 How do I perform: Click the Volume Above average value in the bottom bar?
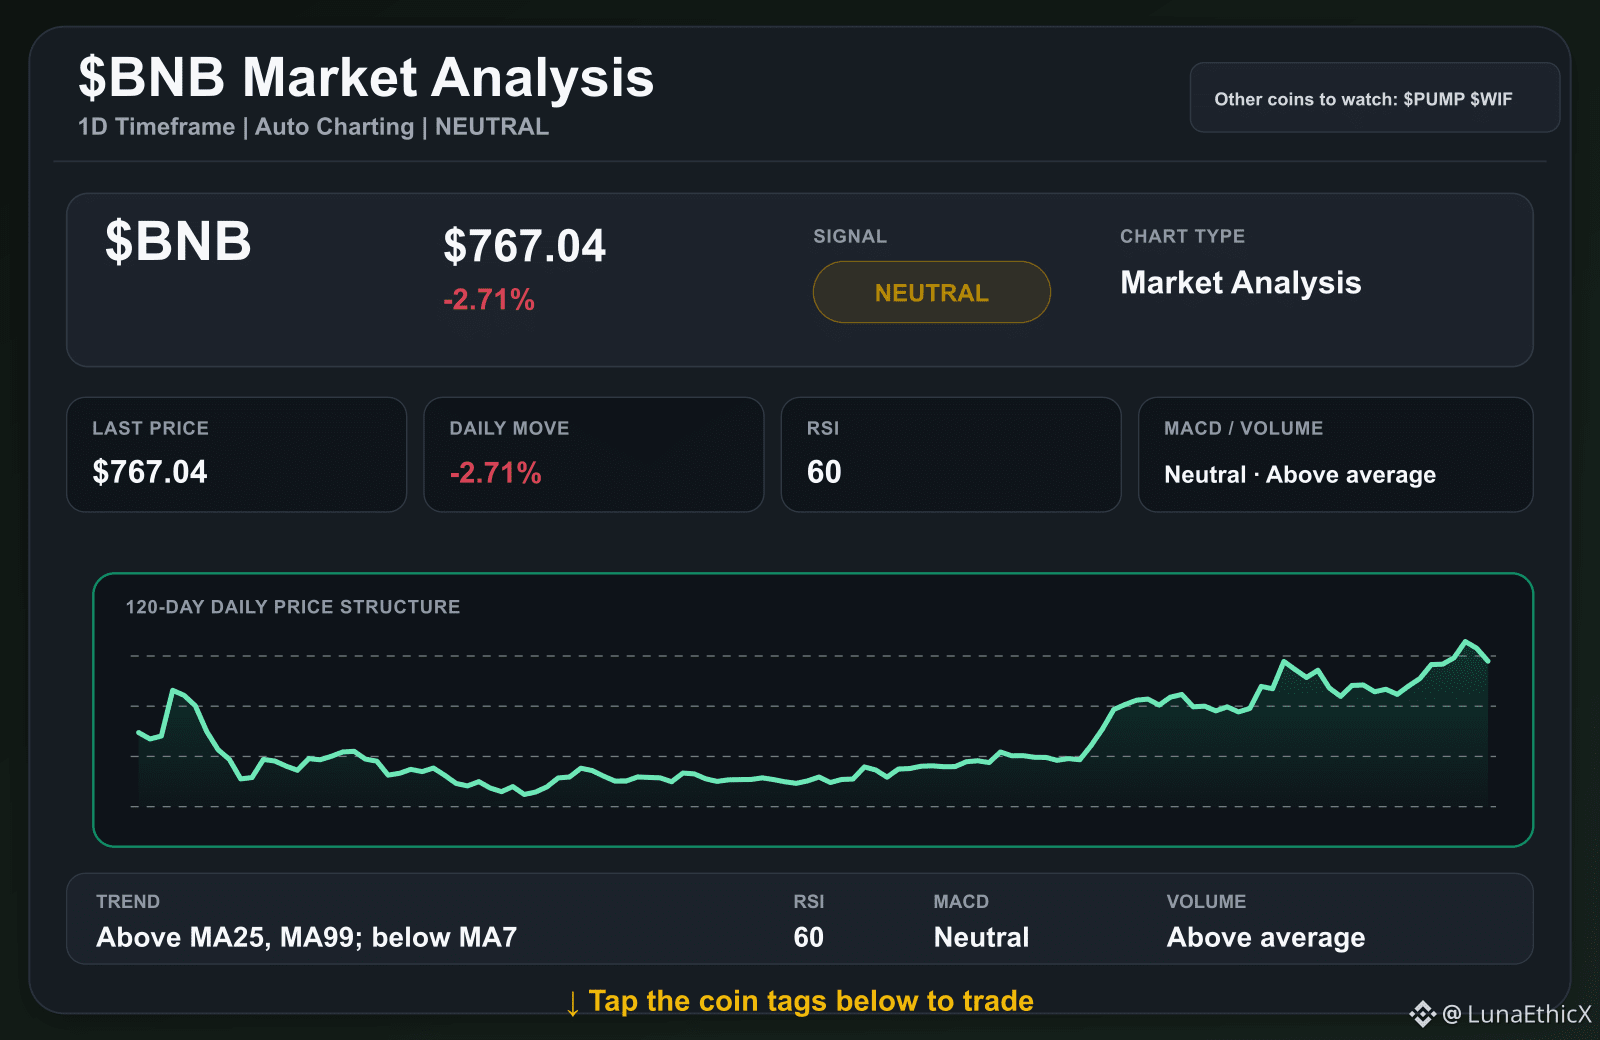coord(1266,937)
